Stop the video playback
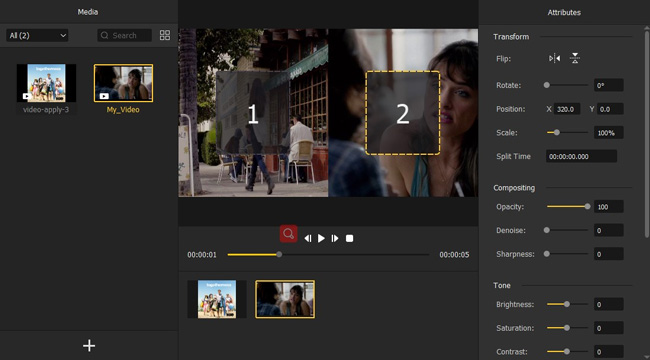650x360 pixels. pyautogui.click(x=349, y=238)
